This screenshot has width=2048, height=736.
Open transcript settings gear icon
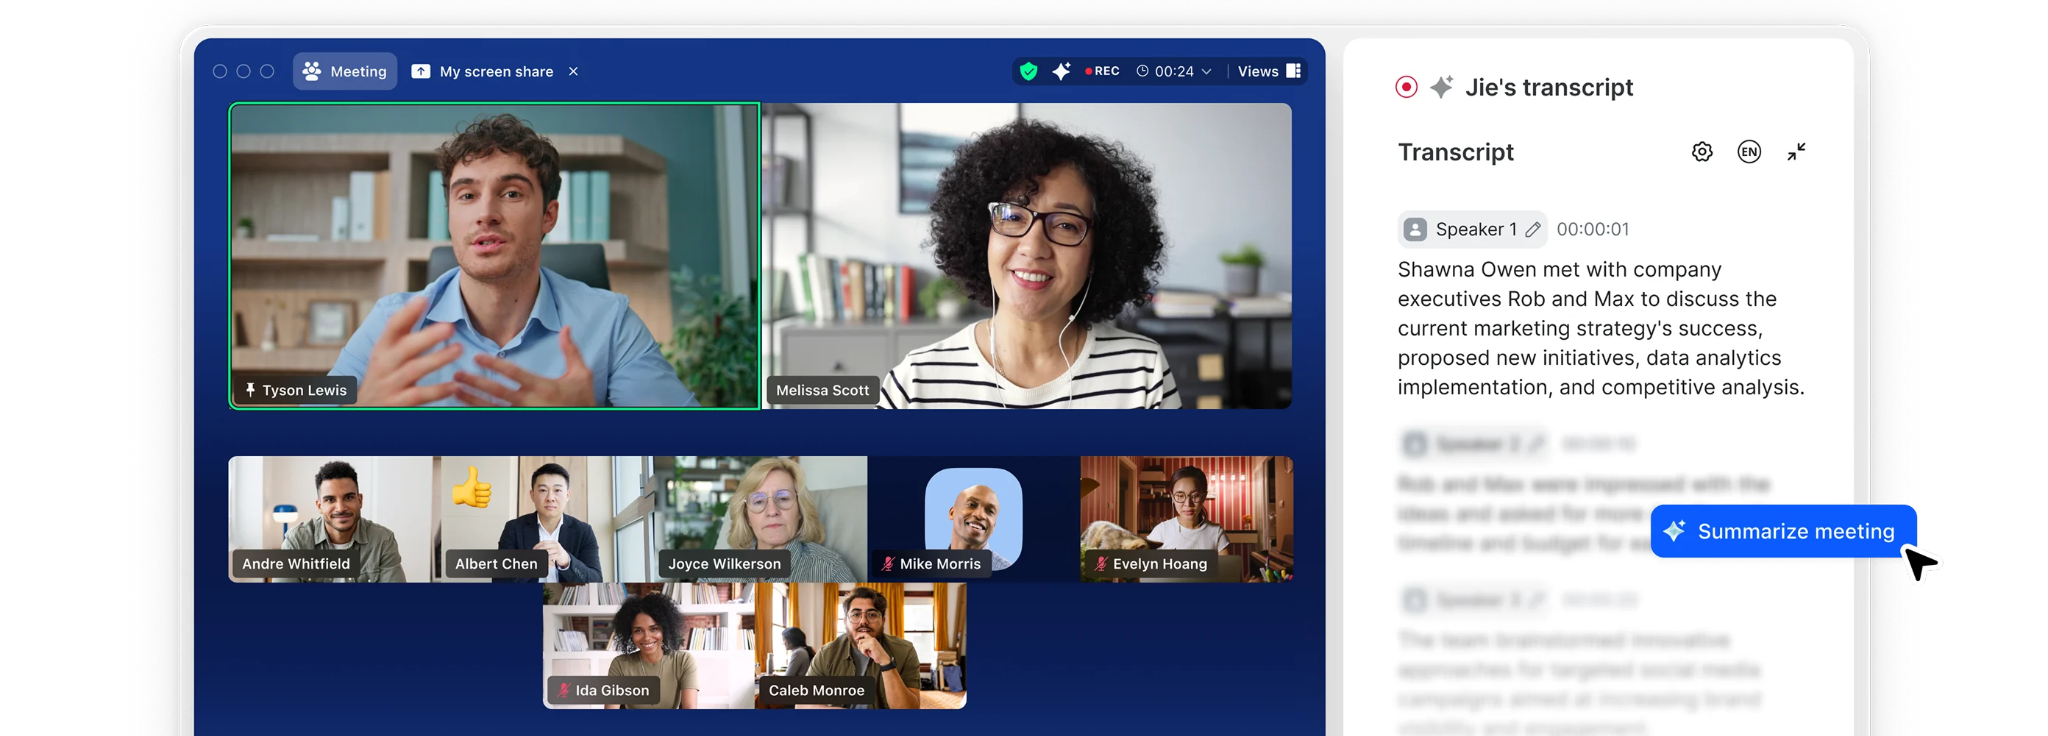click(x=1702, y=152)
